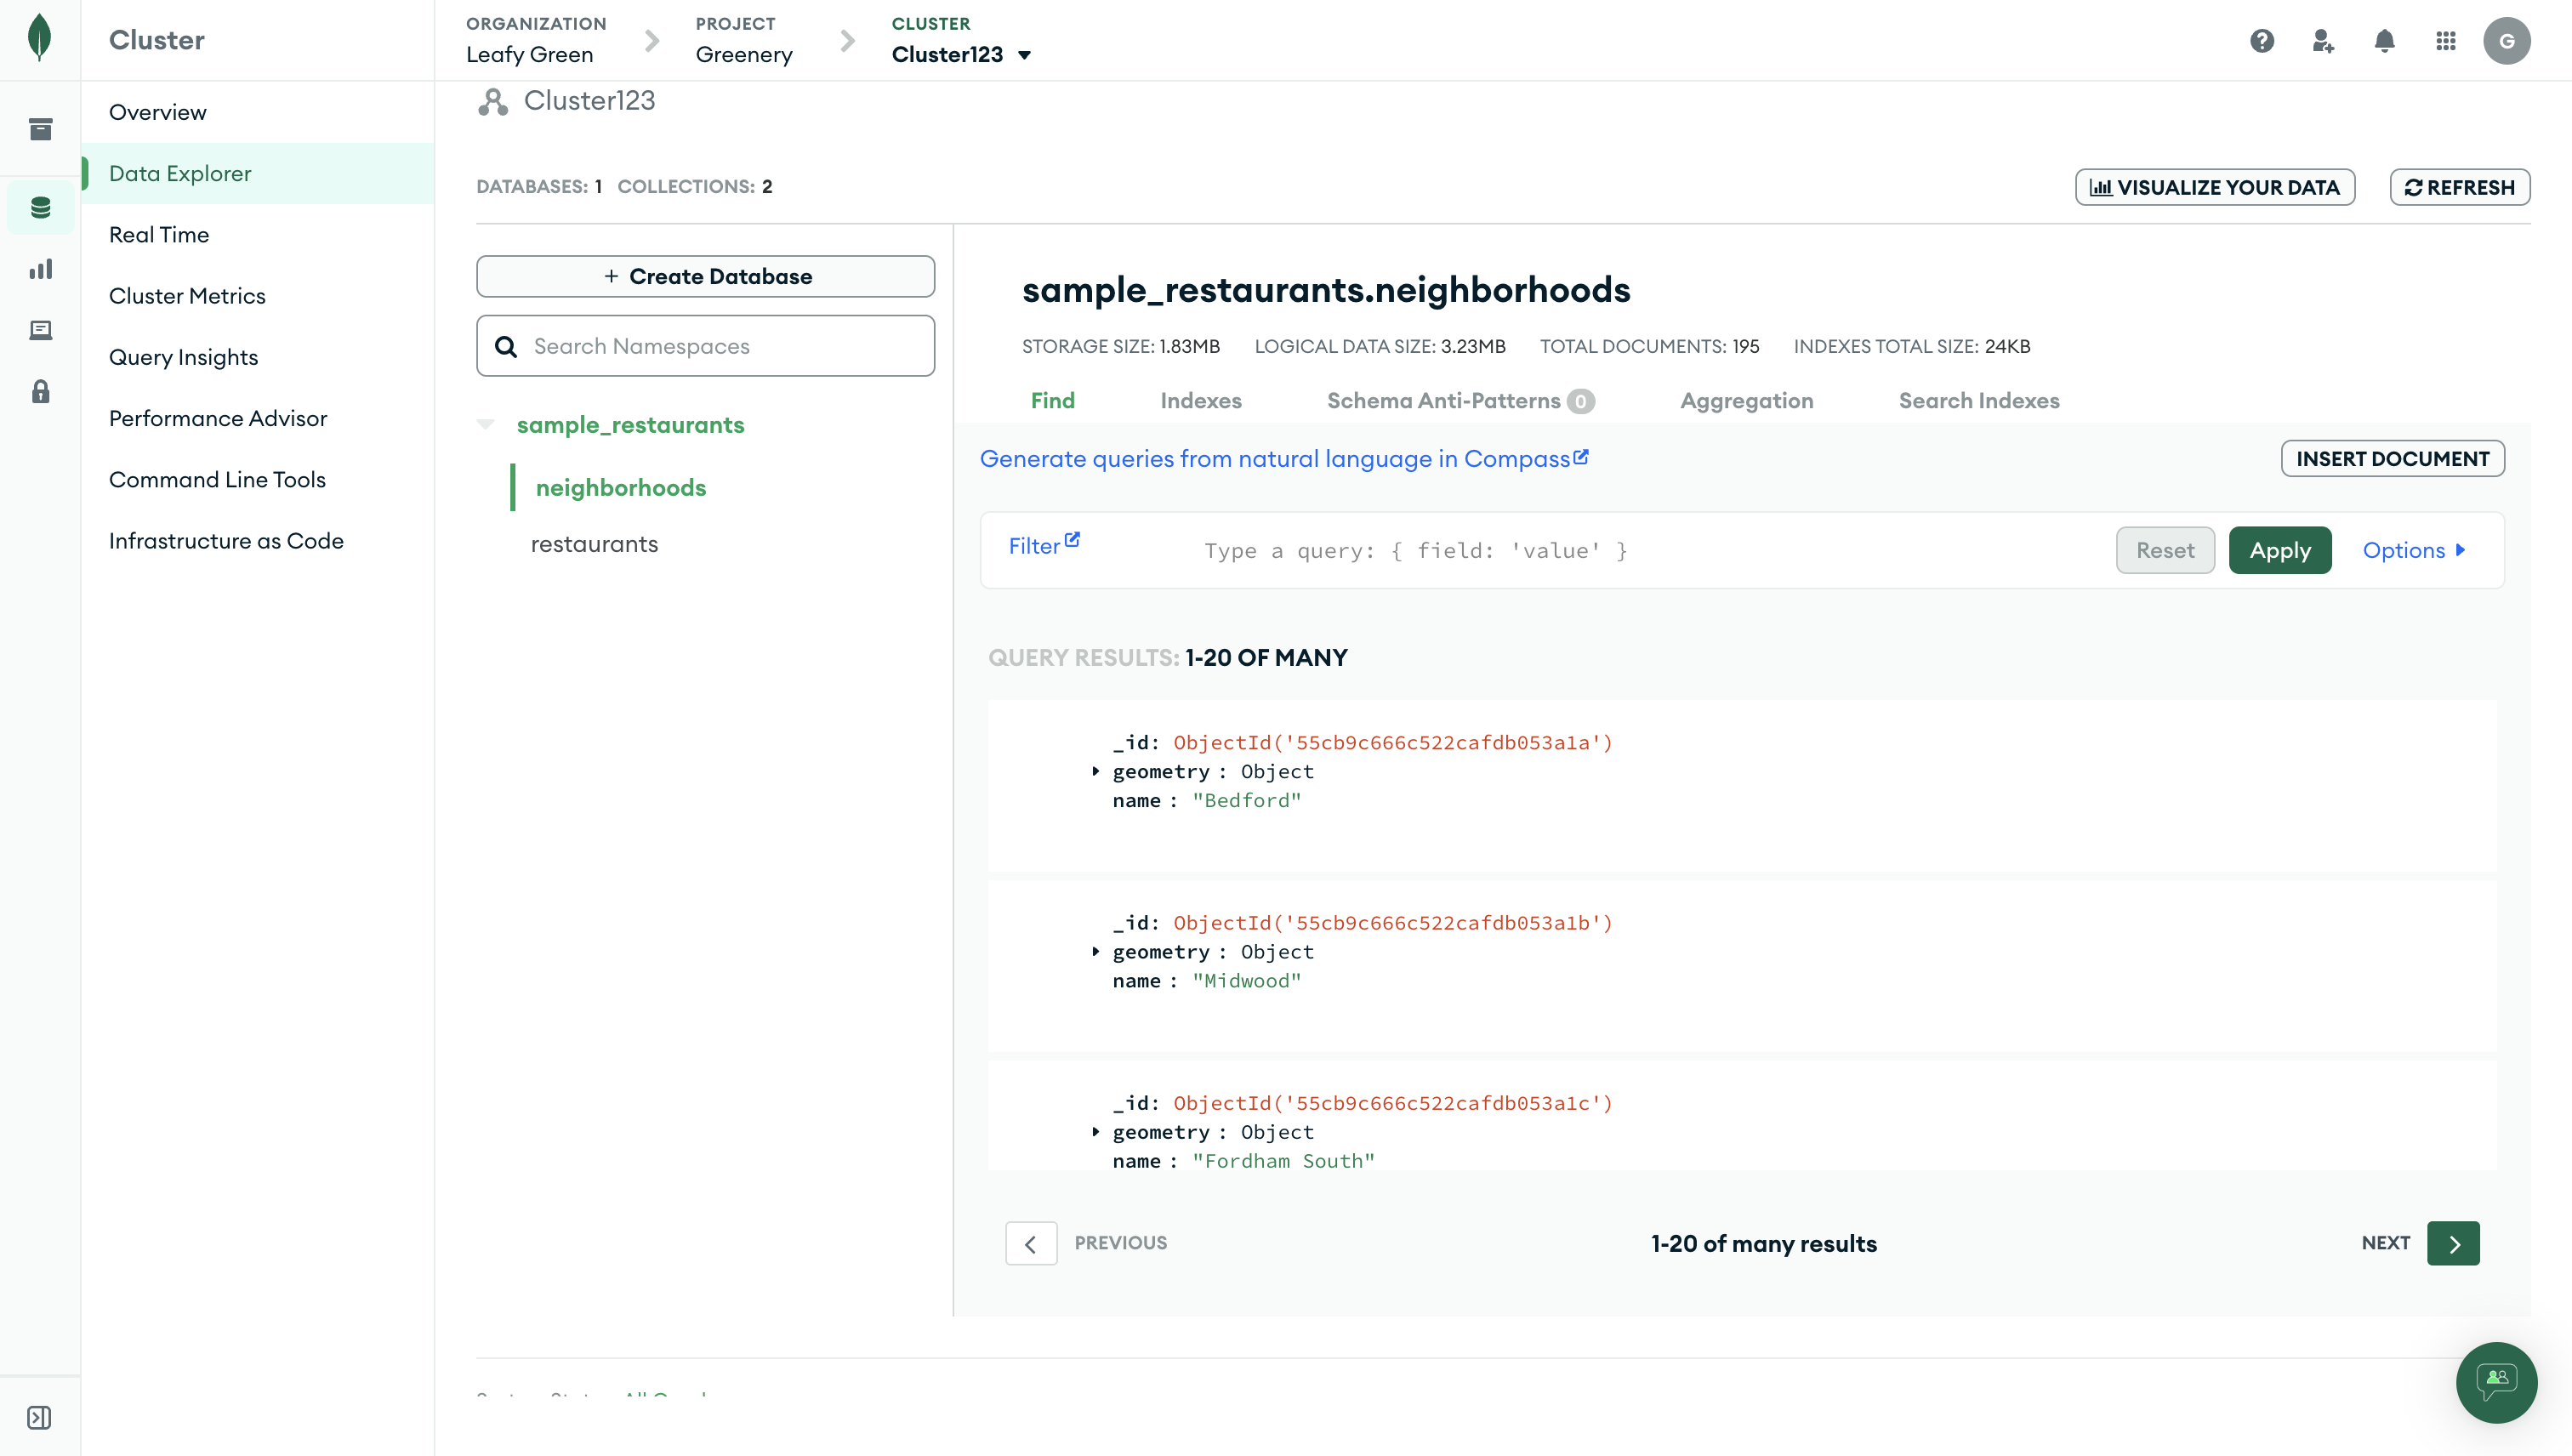Click Visualize Your Data button
This screenshot has width=2572, height=1456.
pyautogui.click(x=2214, y=187)
